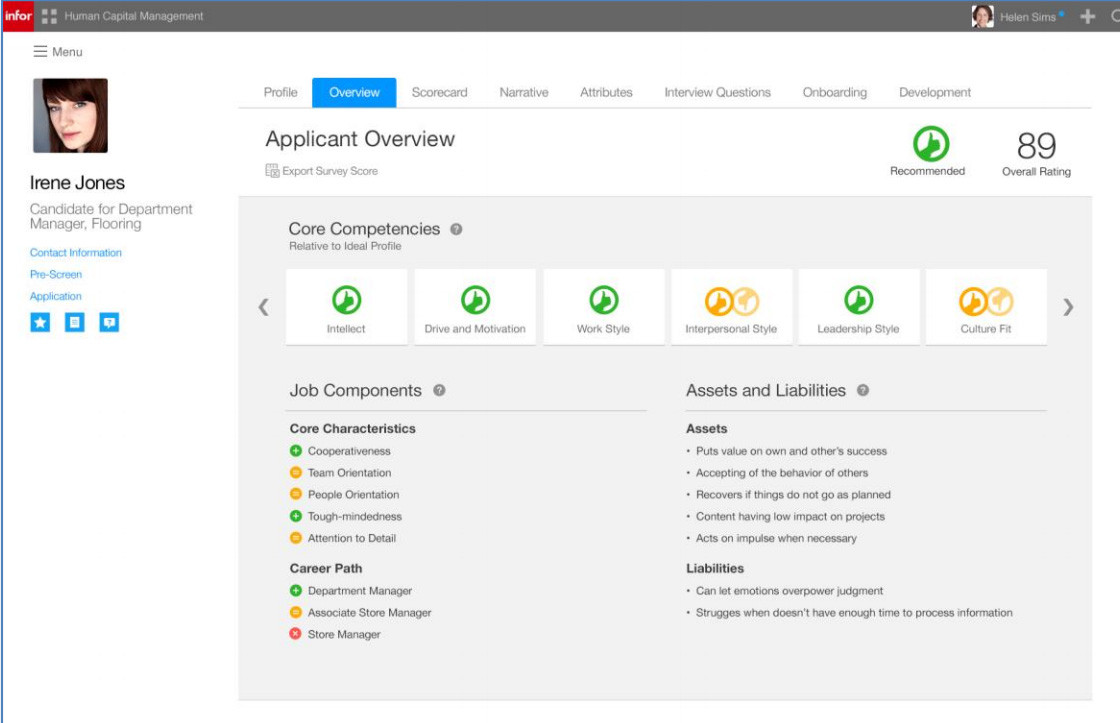Open the Onboarding tab
This screenshot has height=723, width=1120.
coord(834,92)
